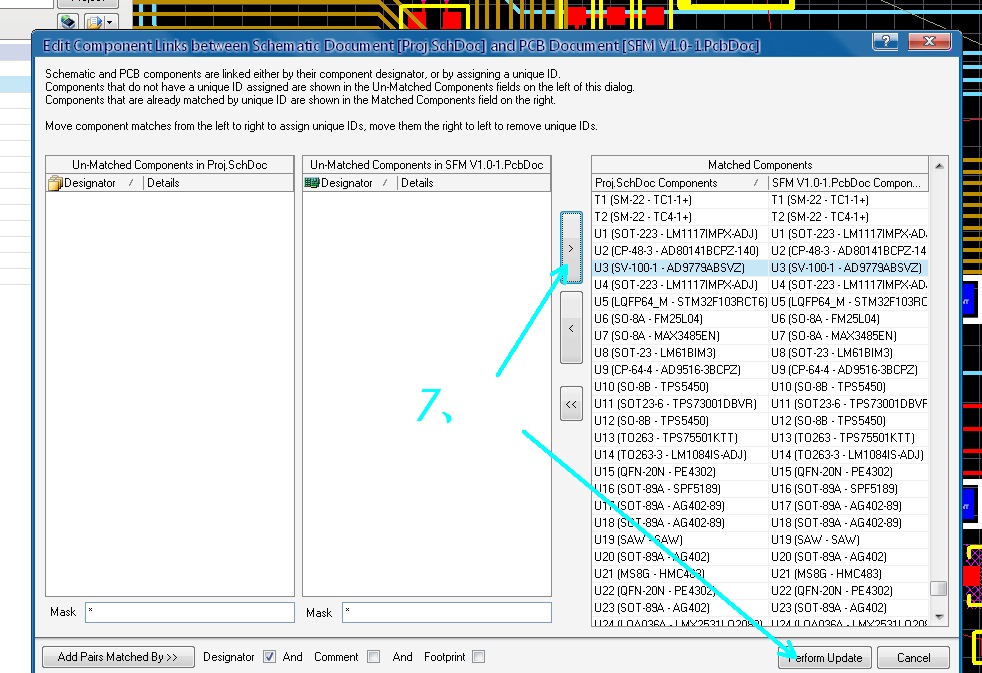Select T2 (SM-22 - TC4-1+) in PcbDoc column
982x673 pixels.
pos(849,217)
